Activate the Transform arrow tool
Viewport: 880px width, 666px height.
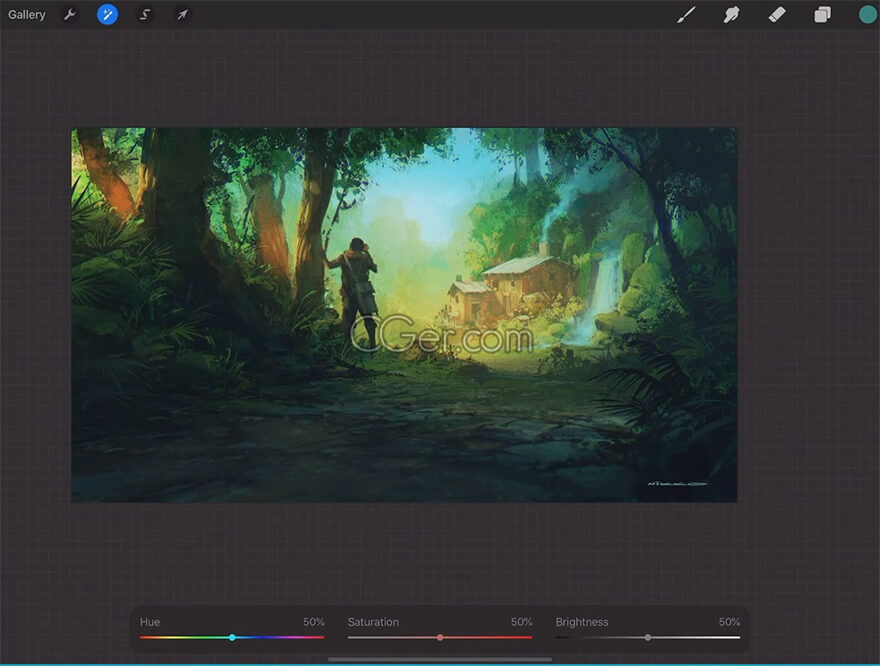click(x=182, y=15)
